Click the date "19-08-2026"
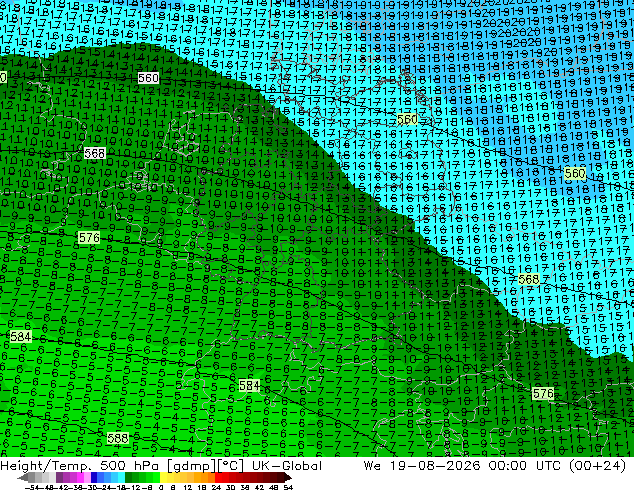This screenshot has height=490, width=634. [x=435, y=466]
